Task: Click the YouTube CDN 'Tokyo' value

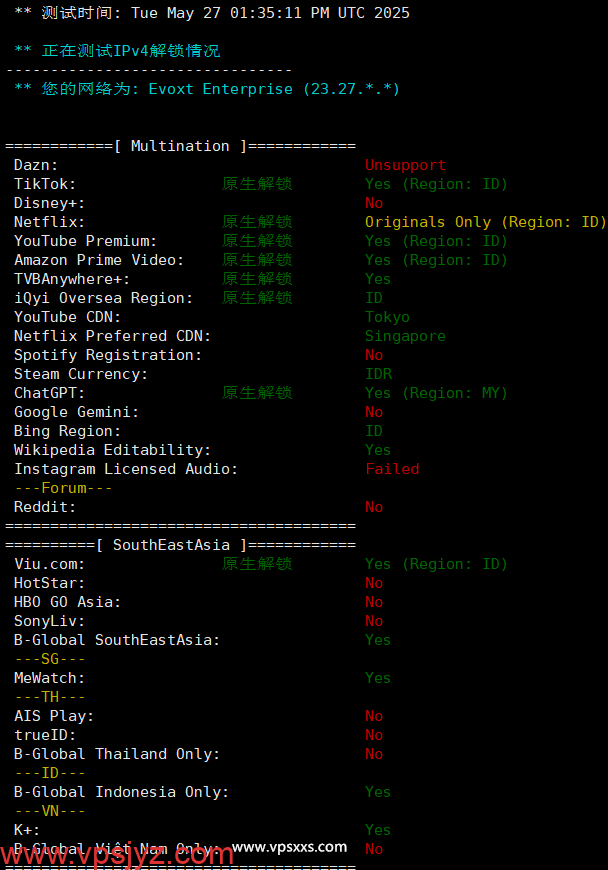Action: point(387,317)
